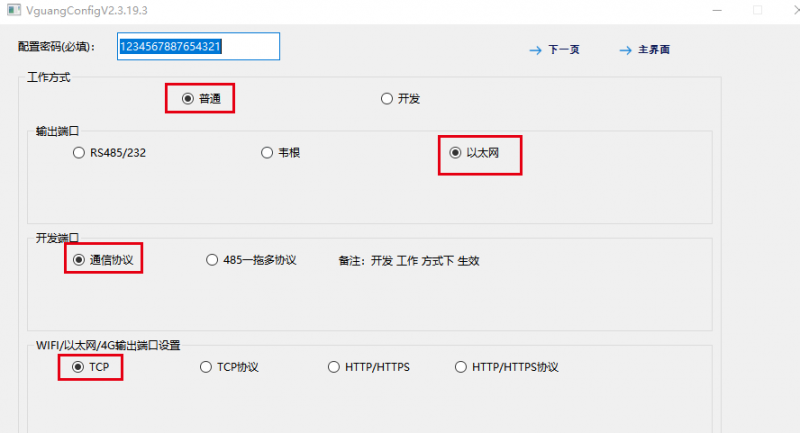Click the blue arrow icon beside 主界面
This screenshot has width=800, height=433.
coord(625,49)
